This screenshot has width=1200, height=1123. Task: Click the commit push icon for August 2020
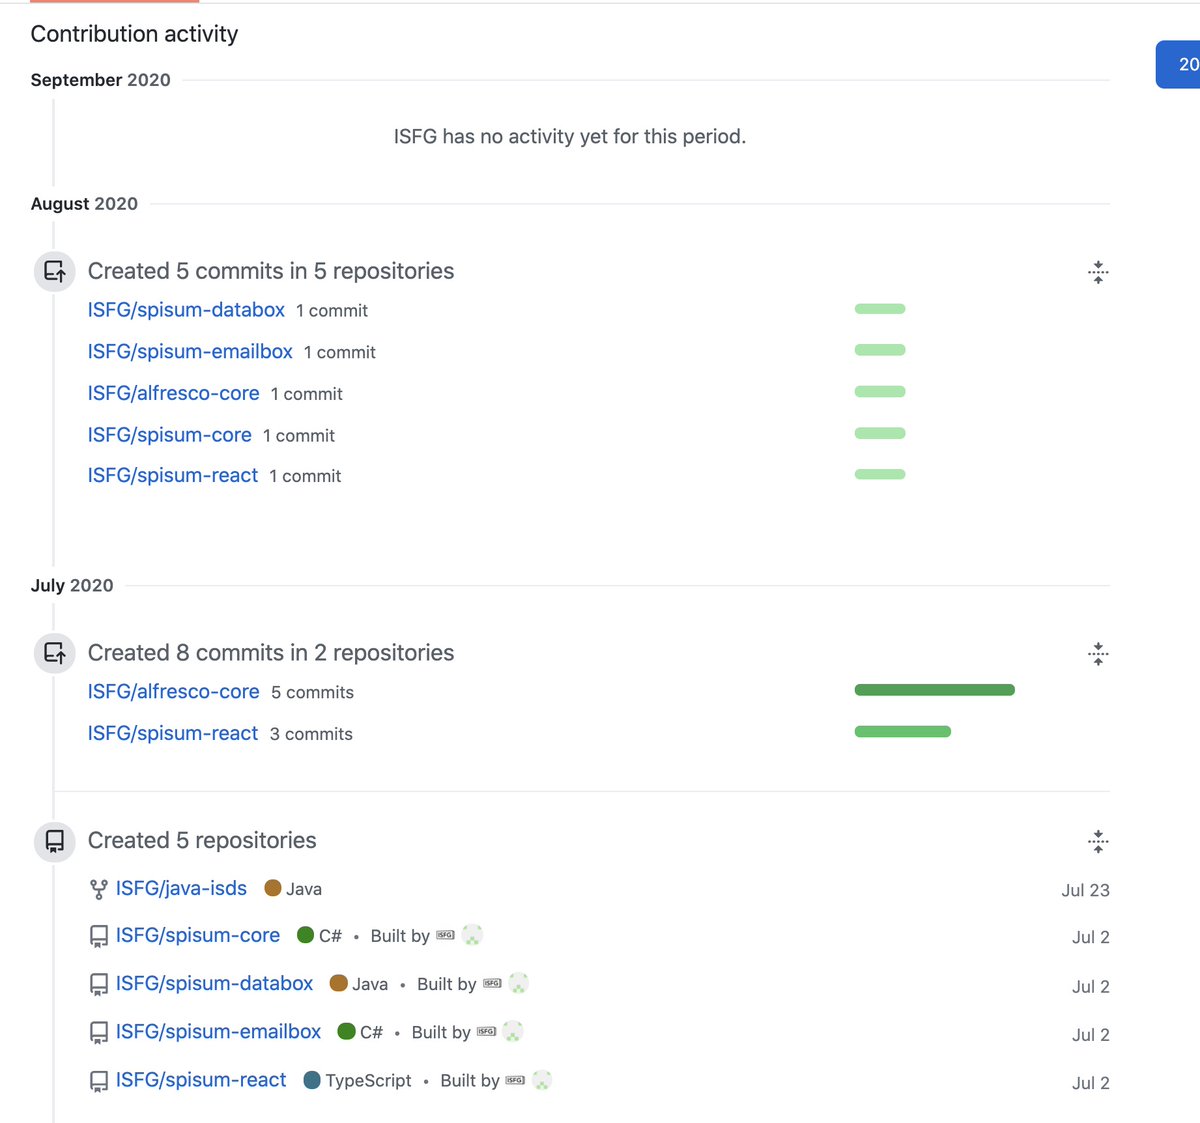(x=55, y=271)
